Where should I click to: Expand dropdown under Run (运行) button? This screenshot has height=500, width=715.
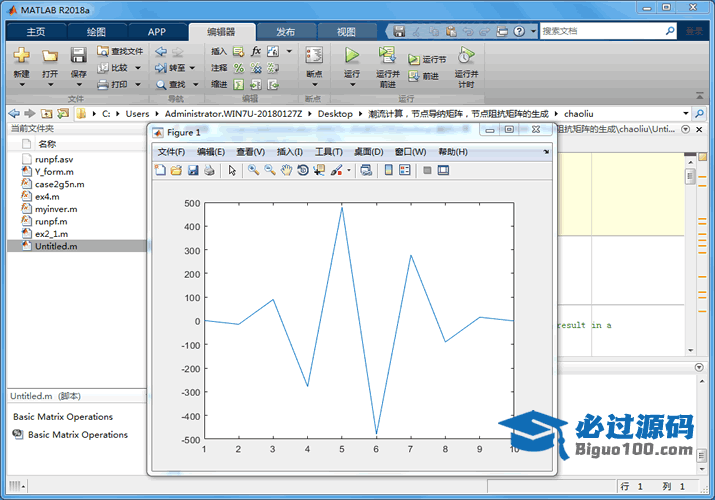(352, 84)
